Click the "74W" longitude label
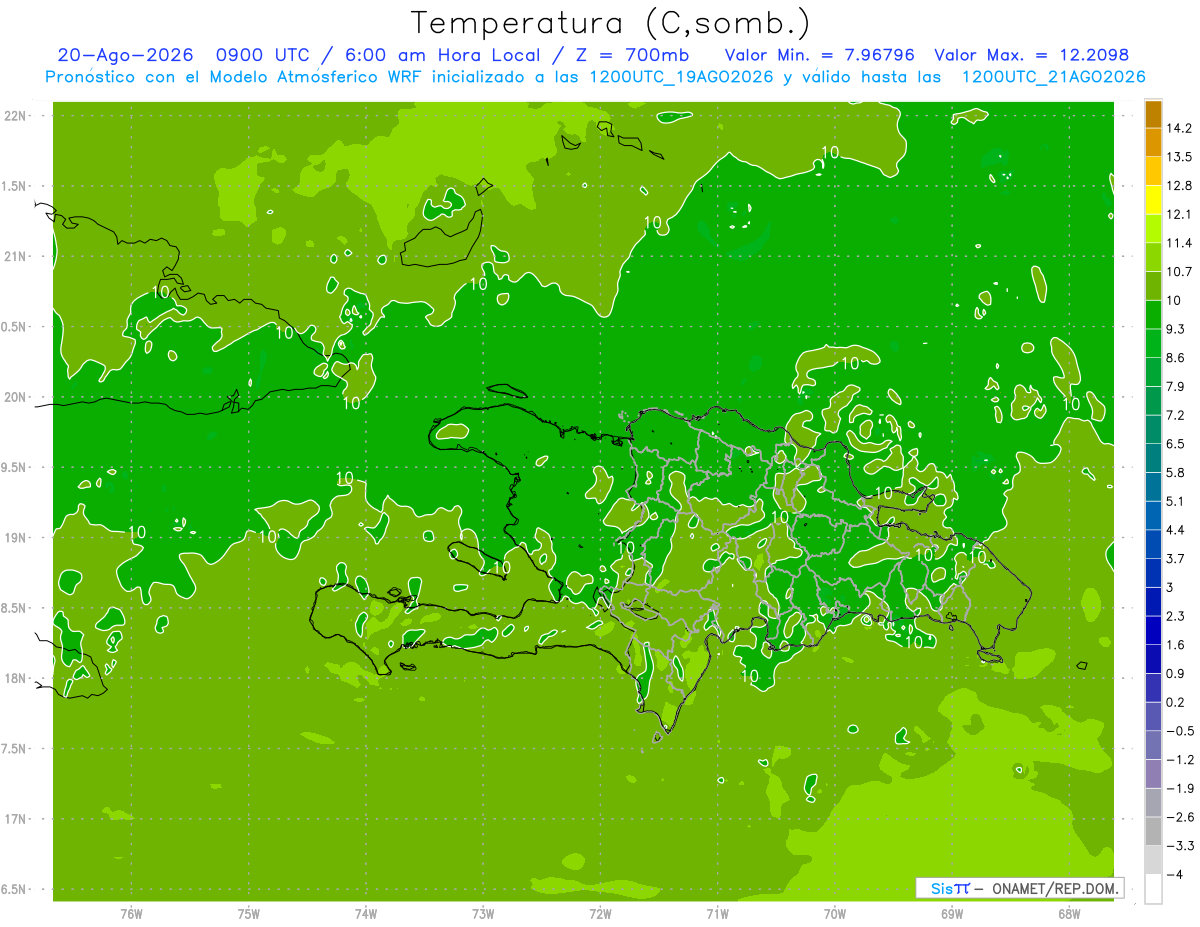Screen dimensions: 1200x927 tap(366, 913)
